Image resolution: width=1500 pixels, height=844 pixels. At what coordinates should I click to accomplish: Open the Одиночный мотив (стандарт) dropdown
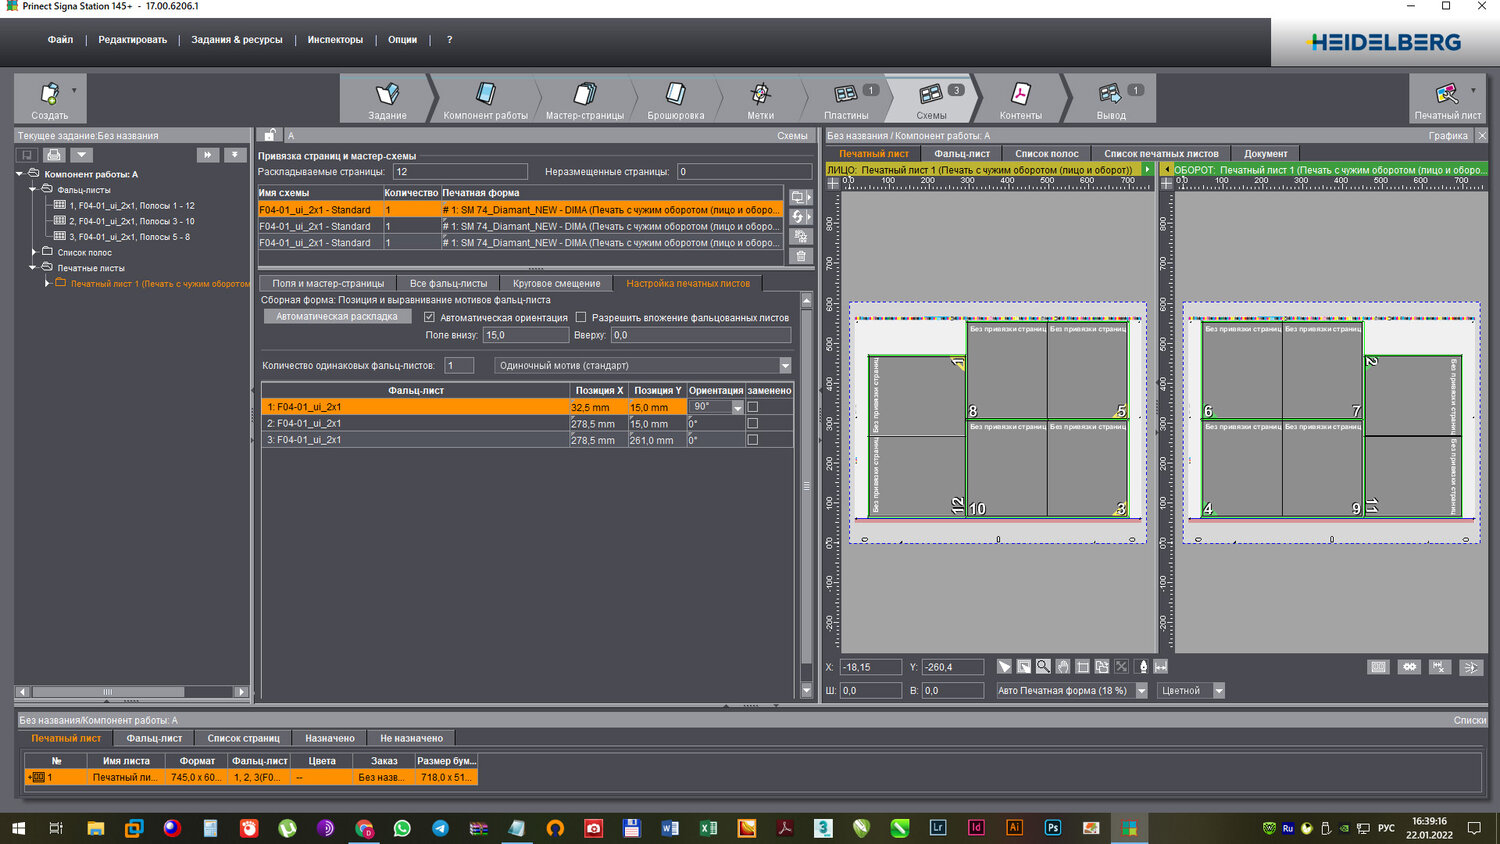point(785,366)
